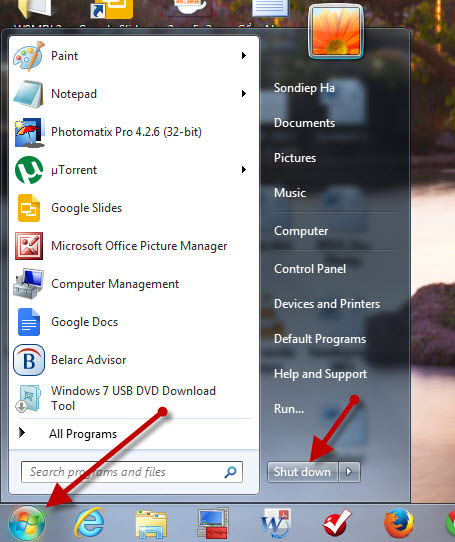
Task: Open the µTorrent program icon
Action: coord(29,170)
